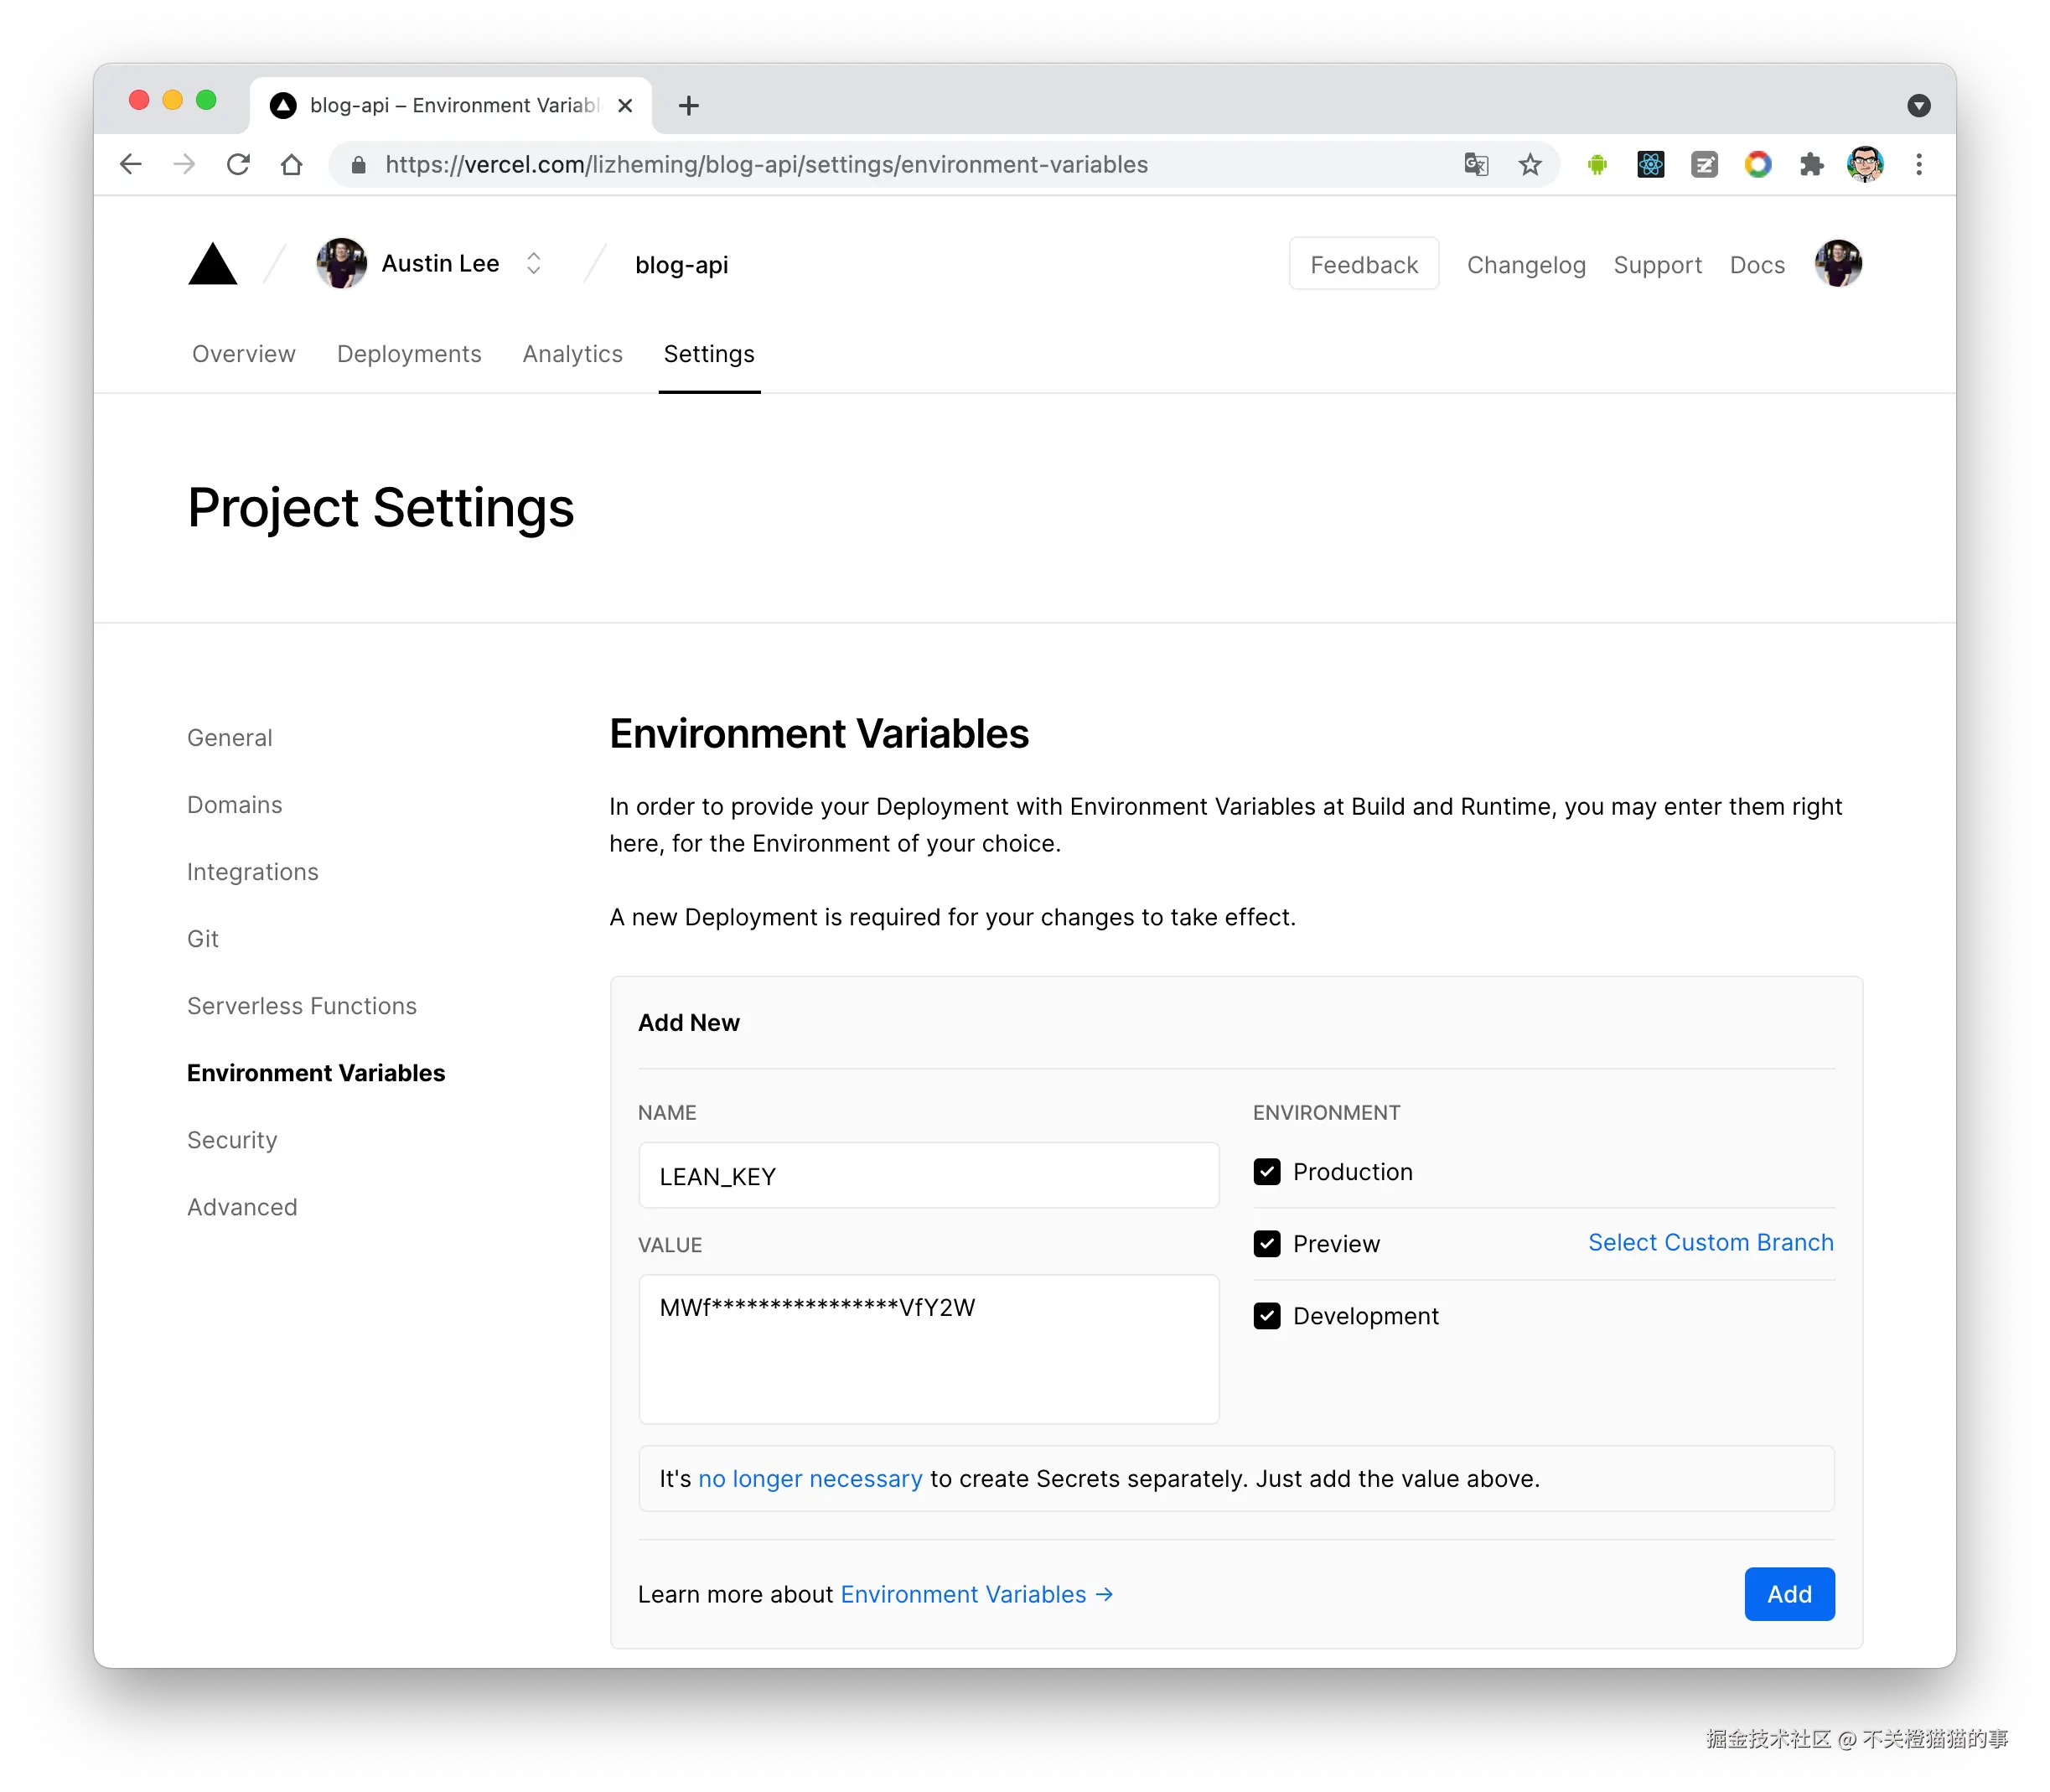Open the Google Translate page icon
This screenshot has height=1792, width=2050.
tap(1476, 164)
